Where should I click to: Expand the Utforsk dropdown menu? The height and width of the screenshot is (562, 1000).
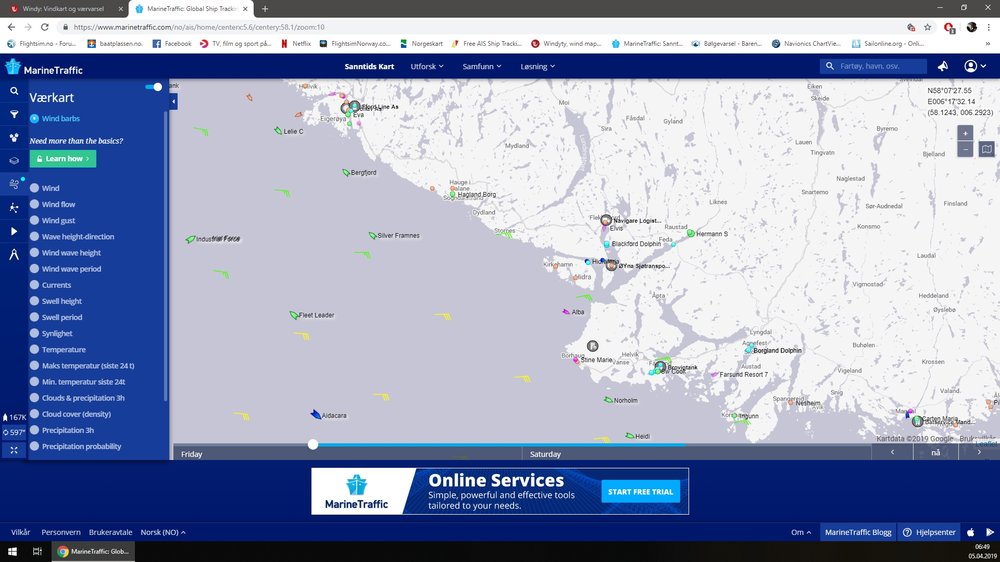pos(427,66)
